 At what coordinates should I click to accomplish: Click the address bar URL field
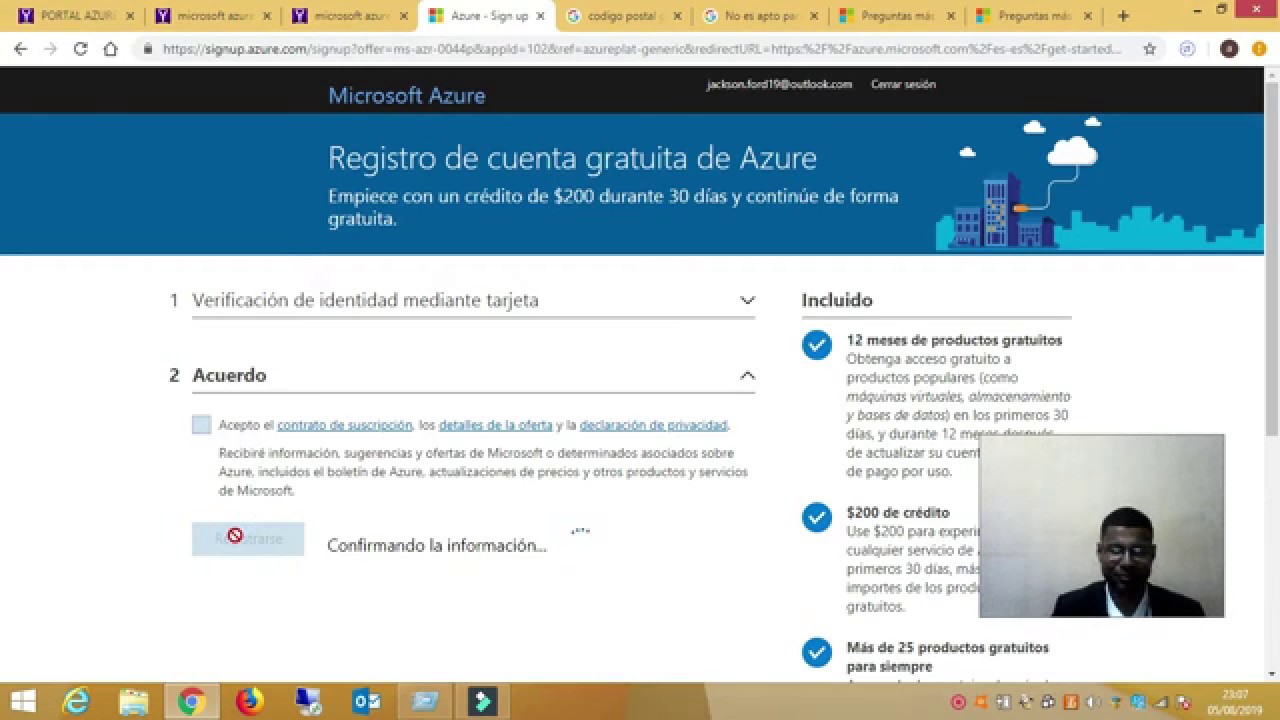[x=640, y=49]
